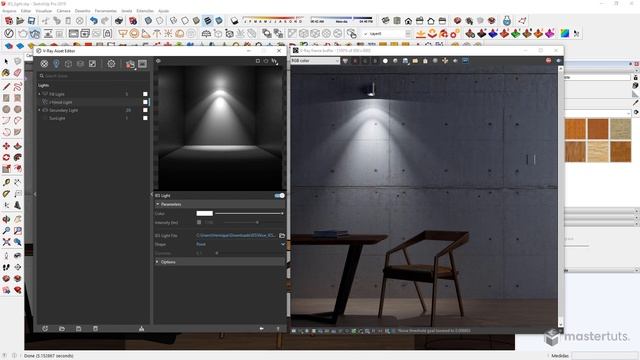
Task: Browse for IES light file folder icon
Action: [x=282, y=236]
